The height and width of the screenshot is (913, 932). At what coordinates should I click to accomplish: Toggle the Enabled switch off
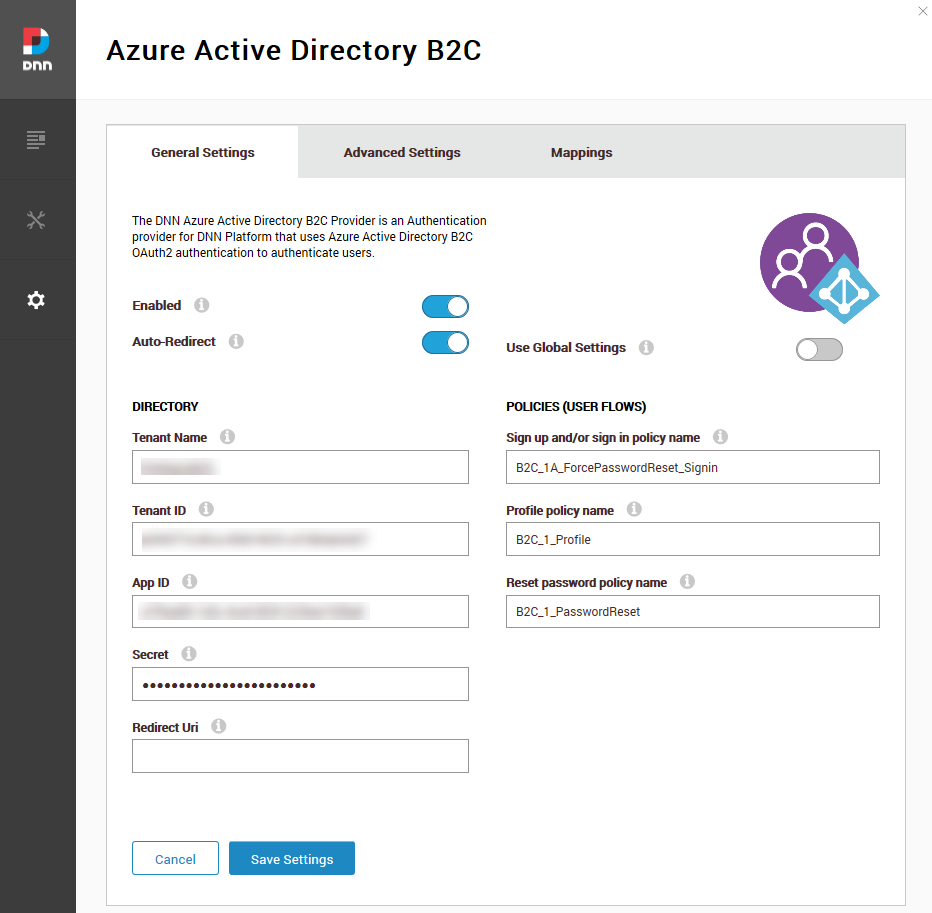point(445,307)
